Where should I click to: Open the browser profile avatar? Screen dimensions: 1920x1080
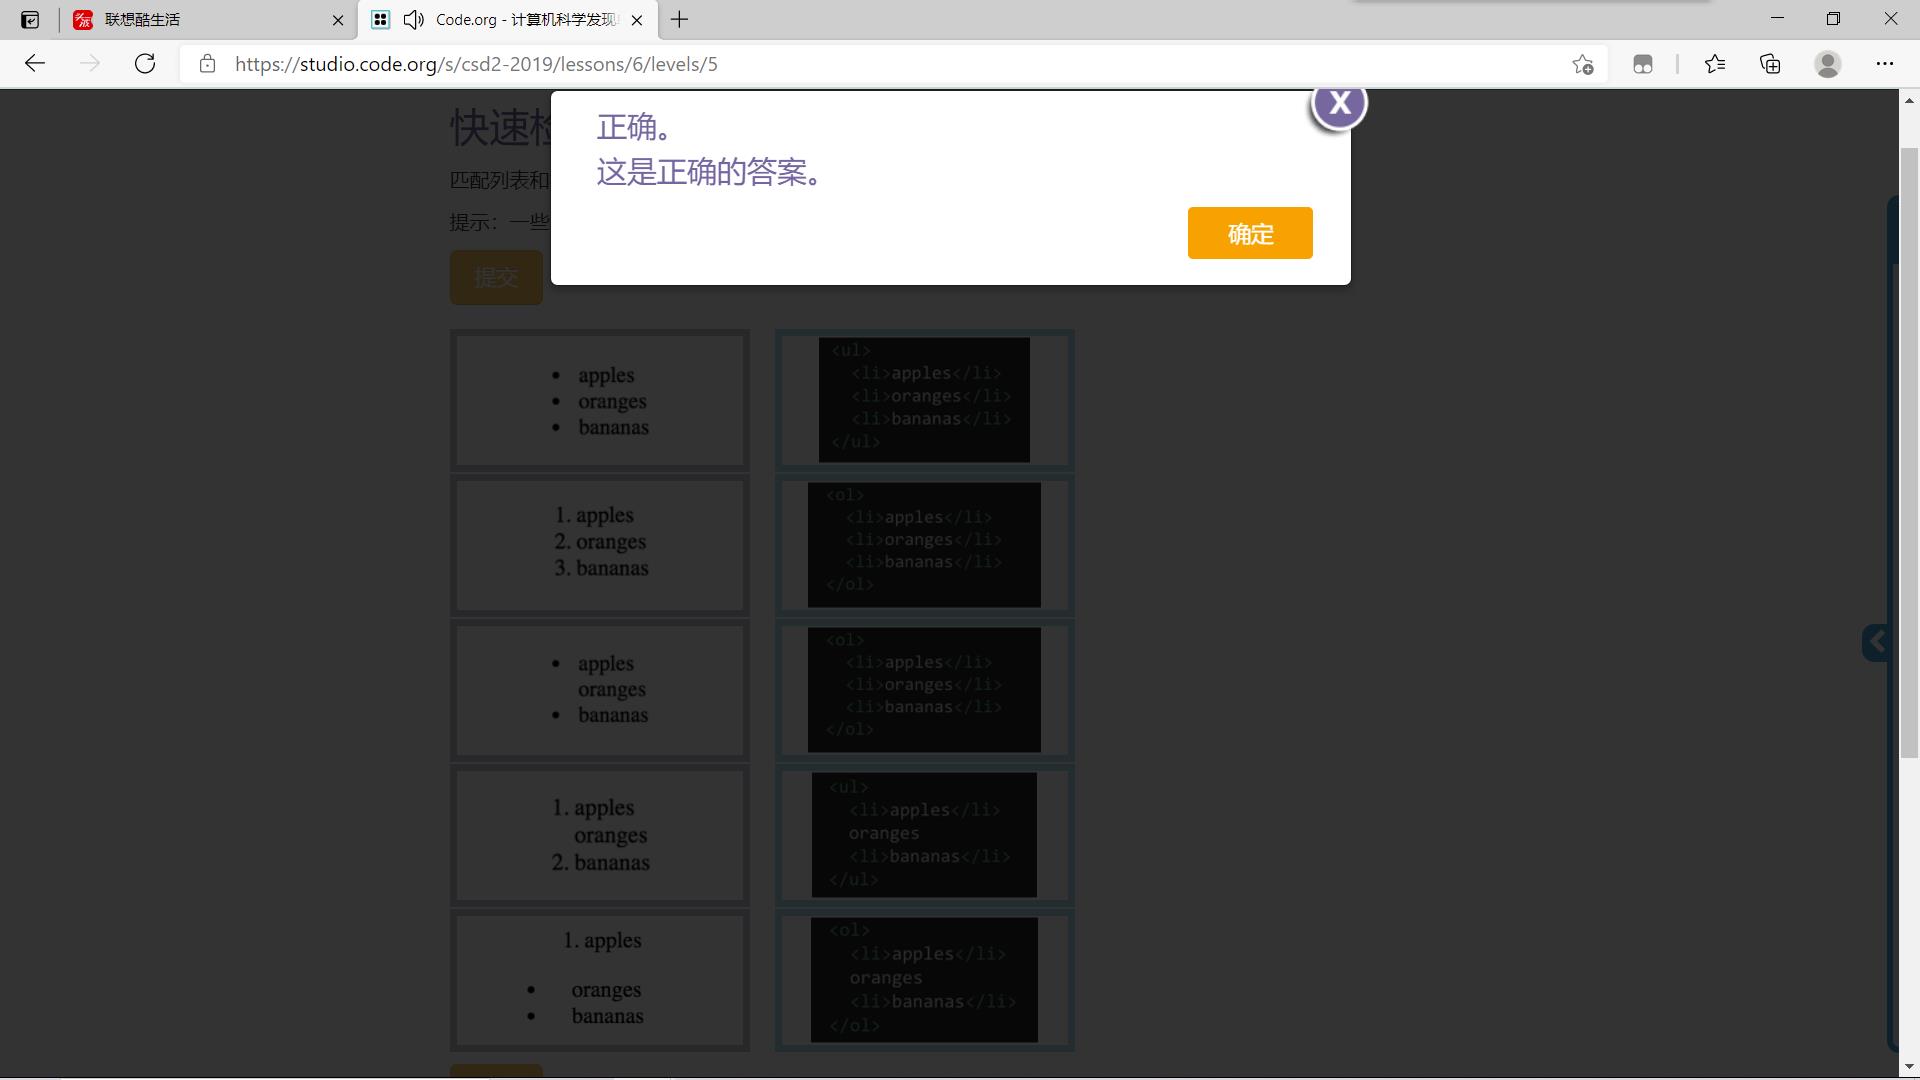click(1828, 64)
